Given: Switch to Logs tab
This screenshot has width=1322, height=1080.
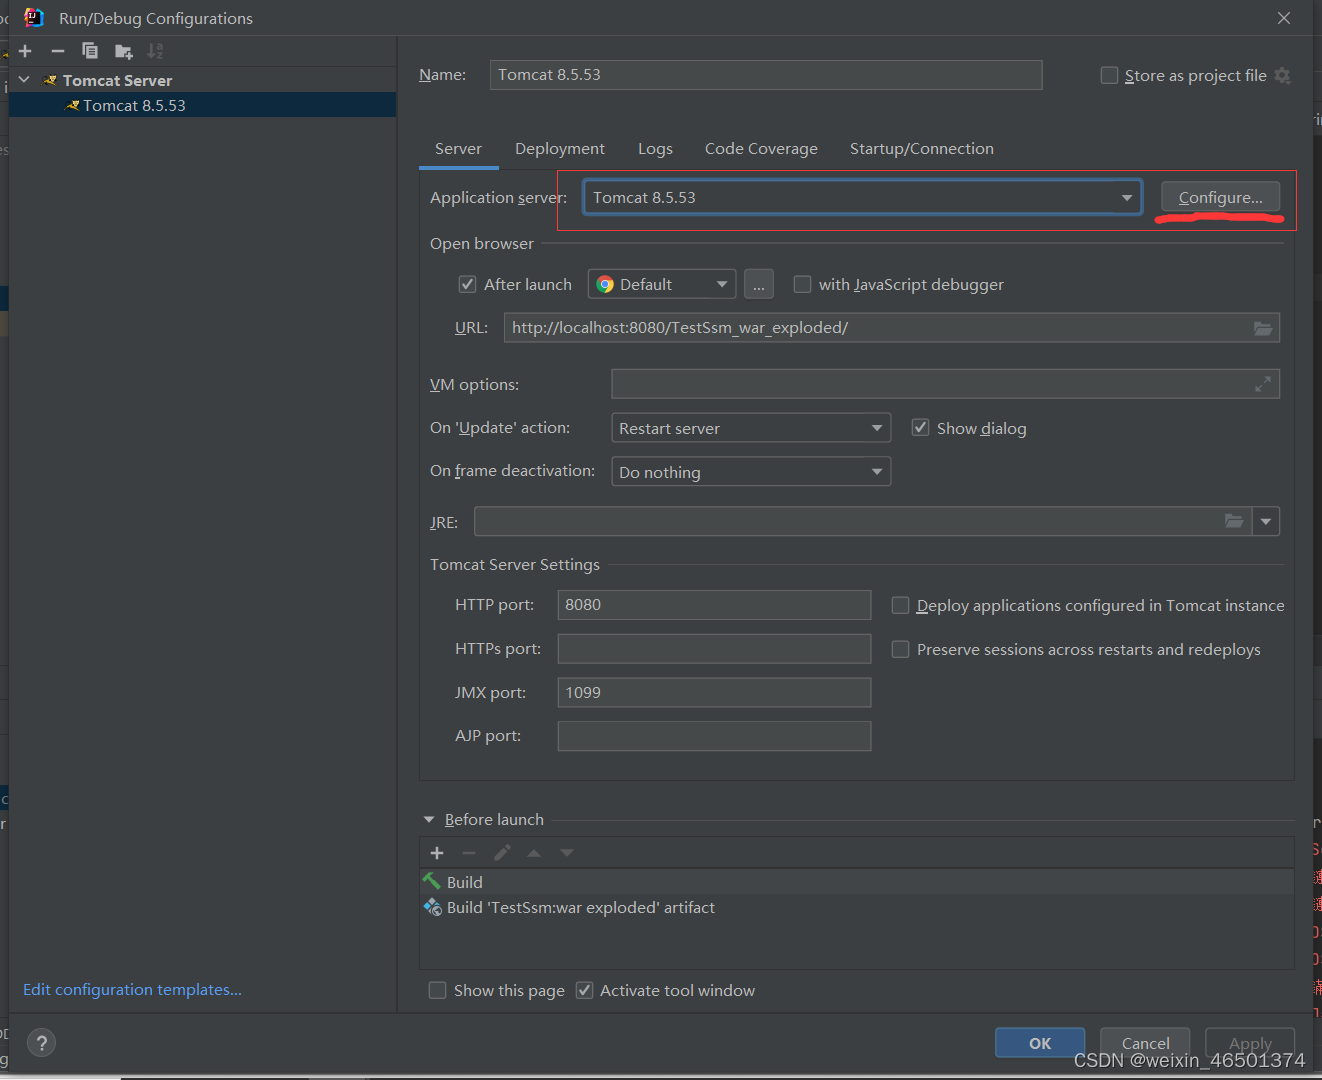Looking at the screenshot, I should [655, 149].
